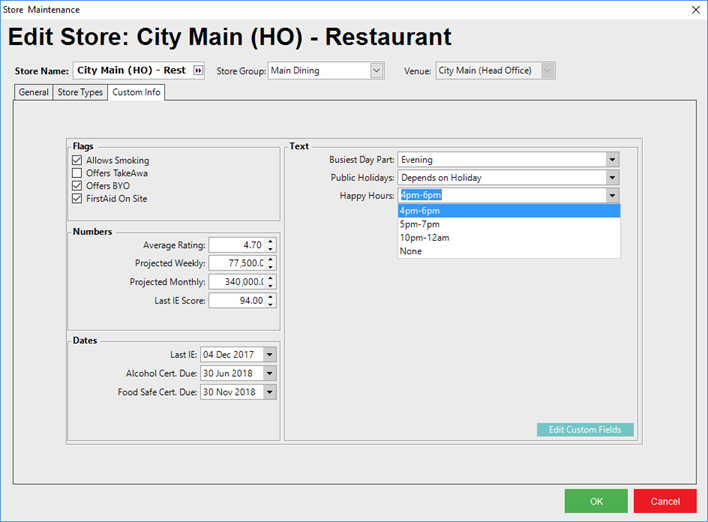708x522 pixels.
Task: Click the Edit Custom Fields button
Action: point(585,430)
